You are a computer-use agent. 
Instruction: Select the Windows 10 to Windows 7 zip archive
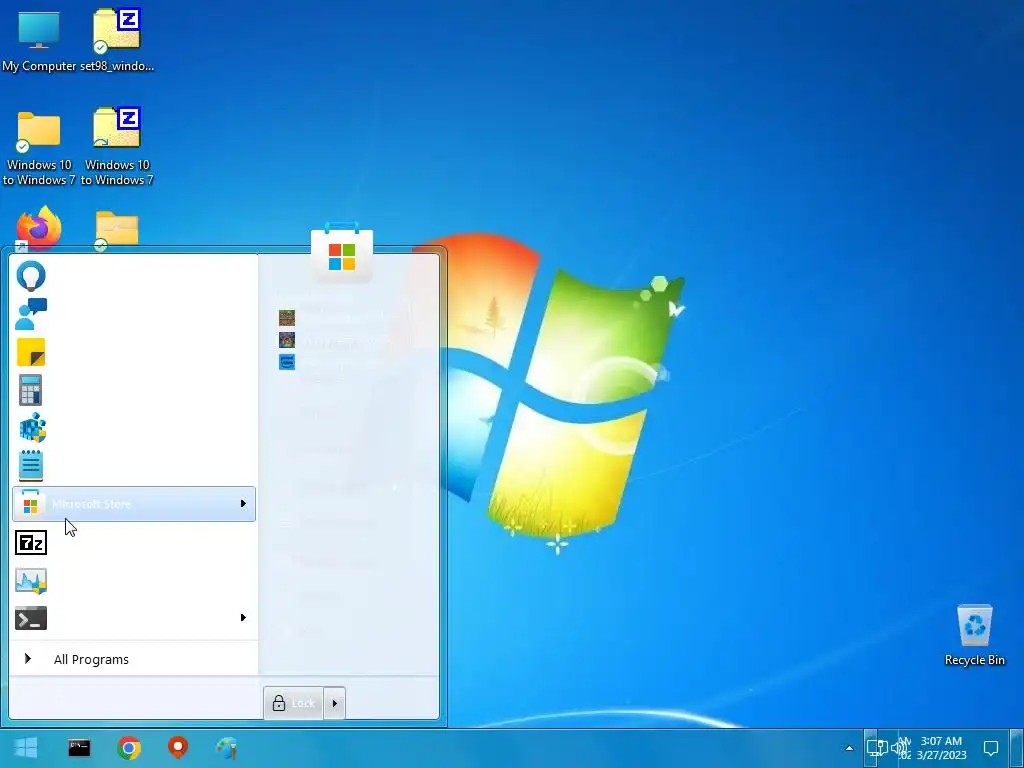tap(117, 147)
